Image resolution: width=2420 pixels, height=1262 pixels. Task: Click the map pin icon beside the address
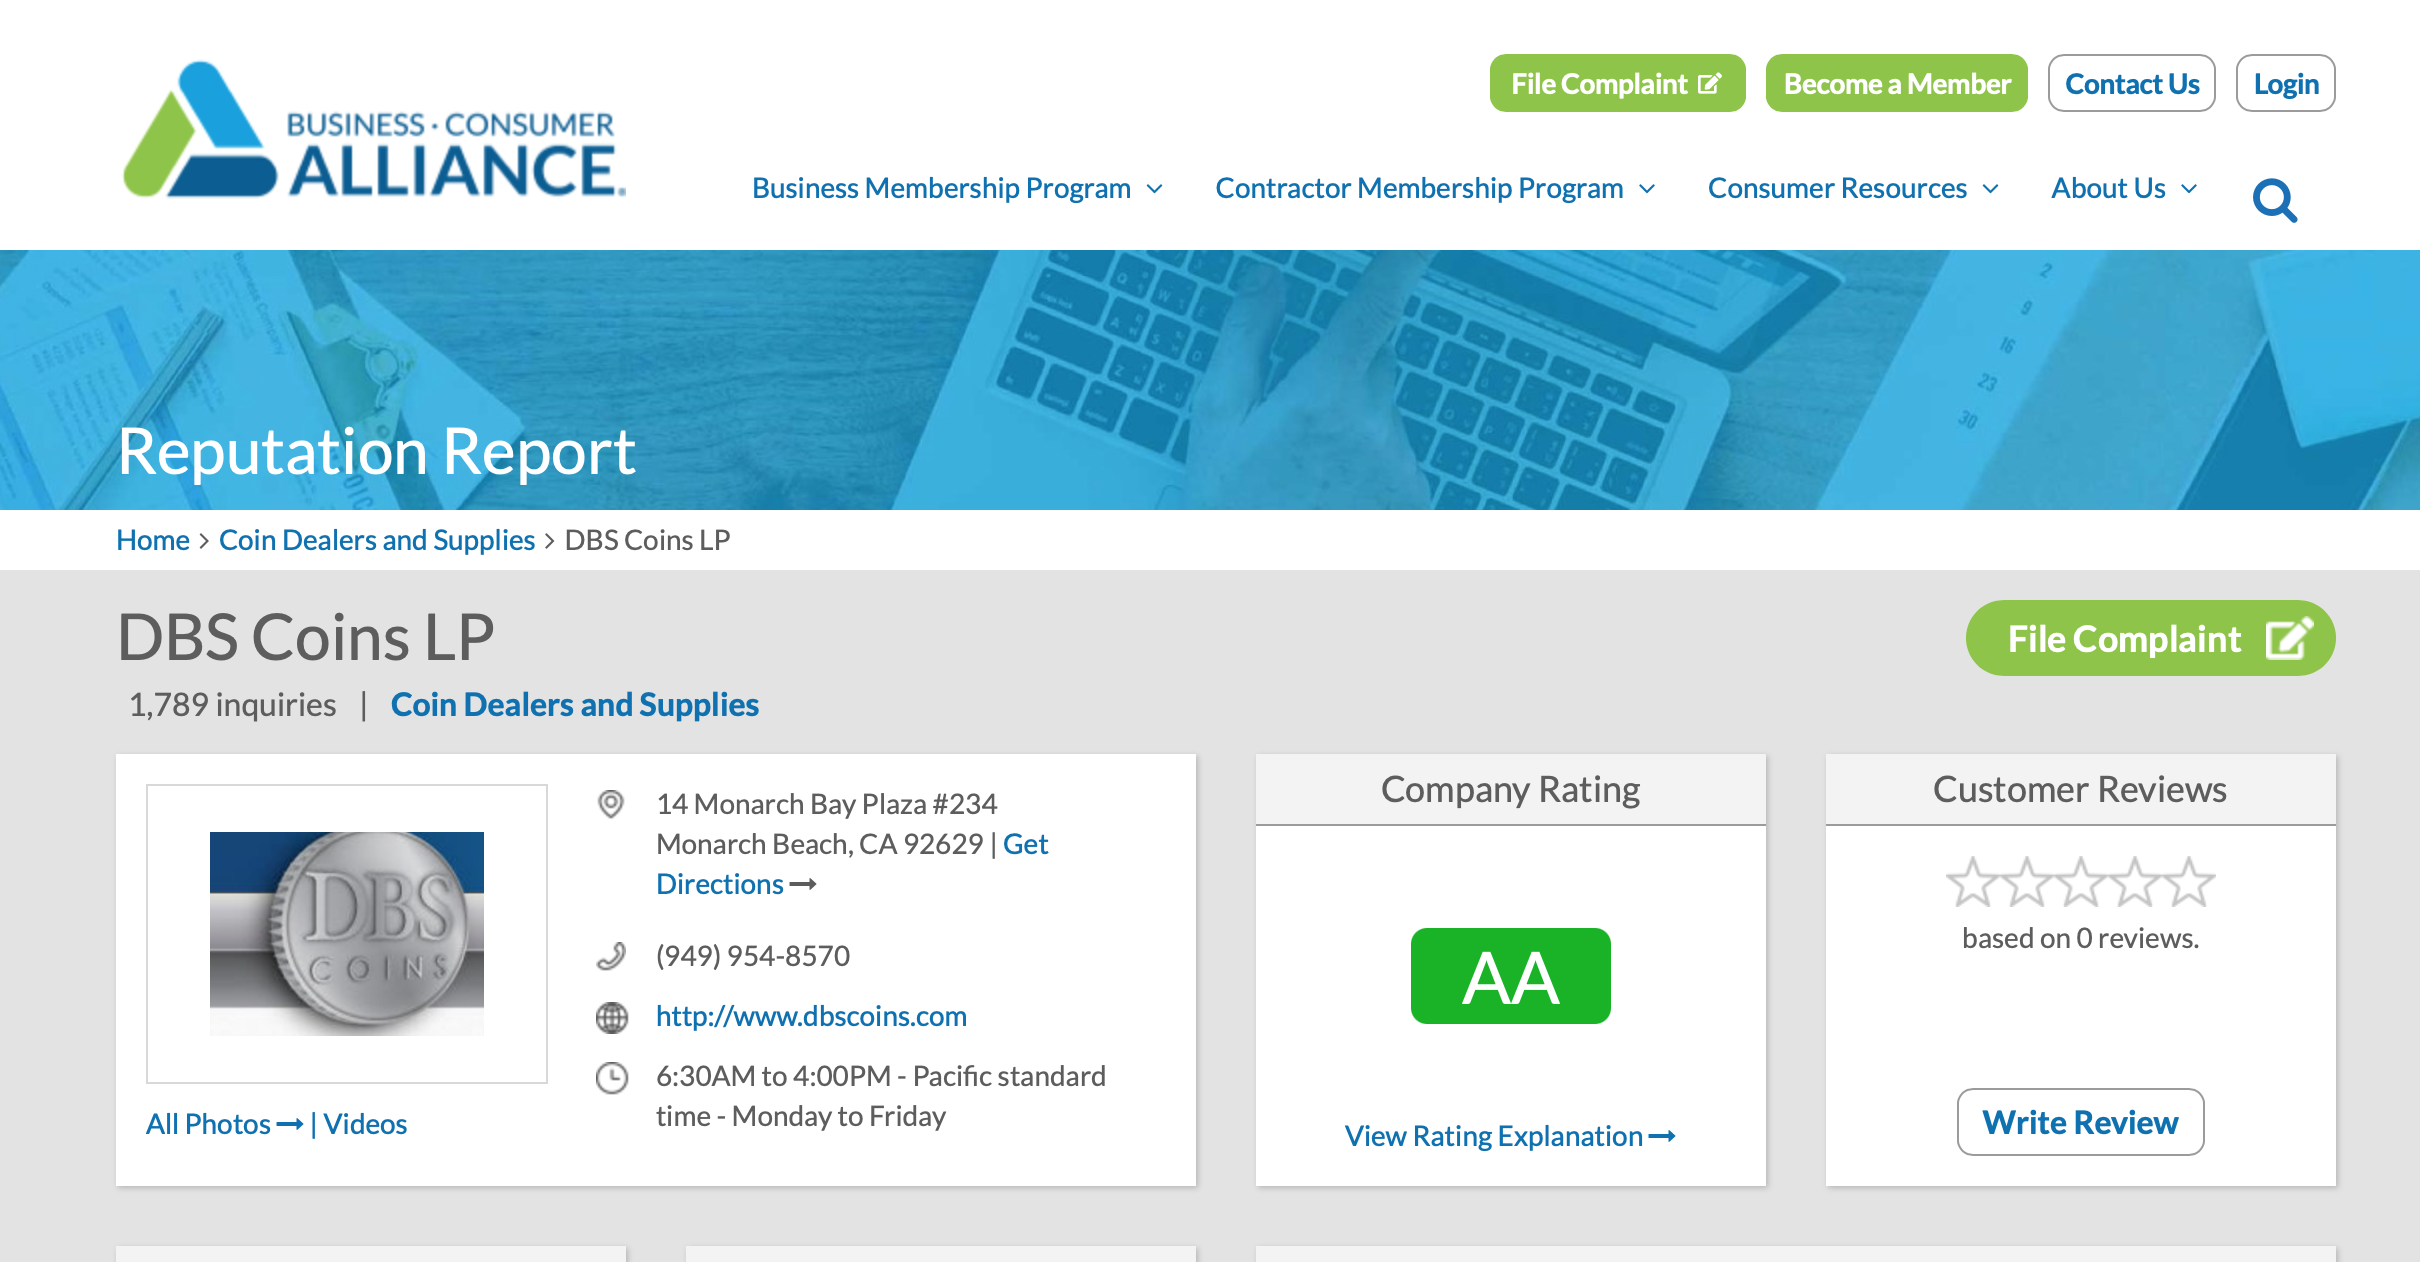tap(611, 803)
